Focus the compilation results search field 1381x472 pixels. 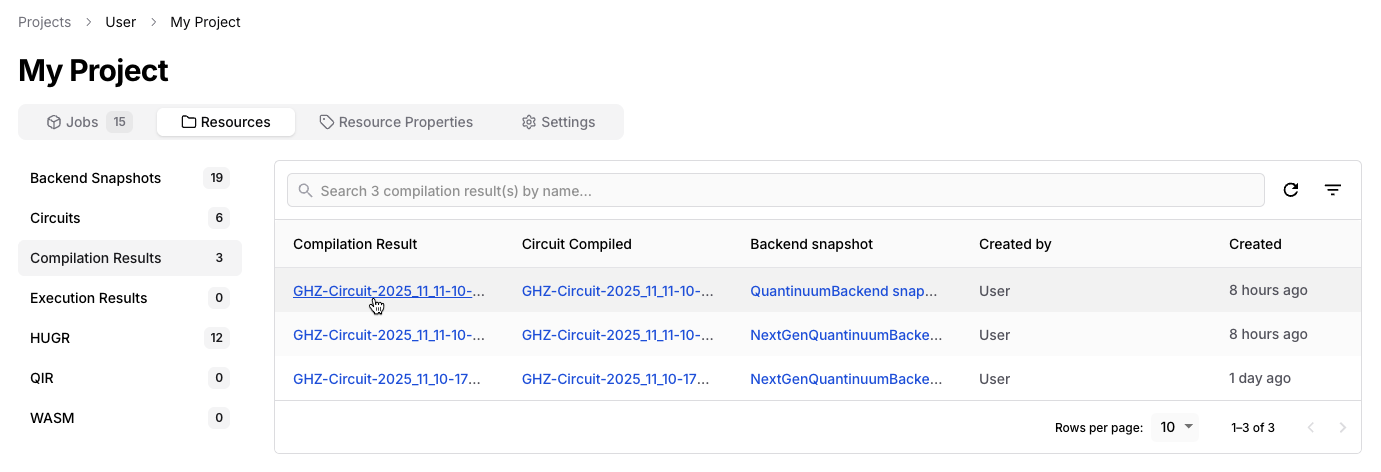(x=780, y=190)
